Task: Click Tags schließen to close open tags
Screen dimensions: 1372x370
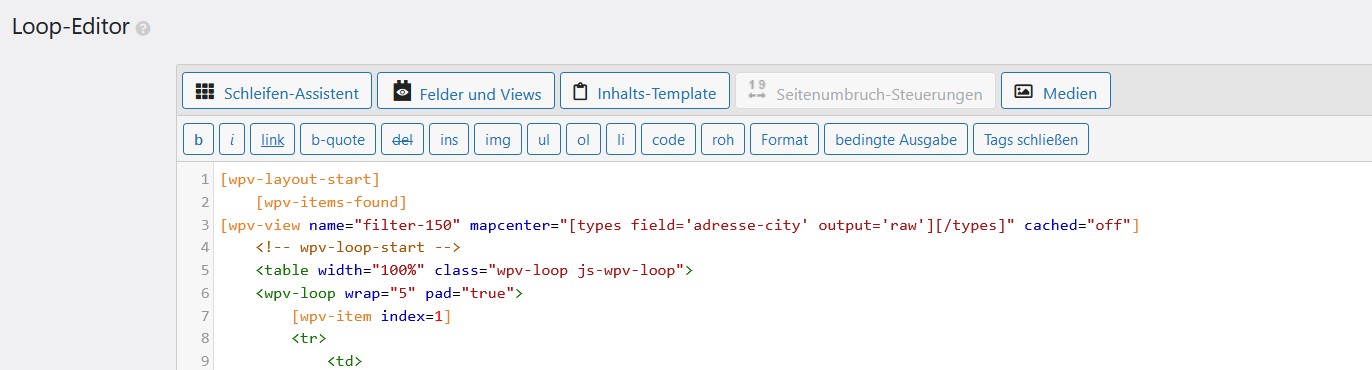Action: coord(1031,139)
